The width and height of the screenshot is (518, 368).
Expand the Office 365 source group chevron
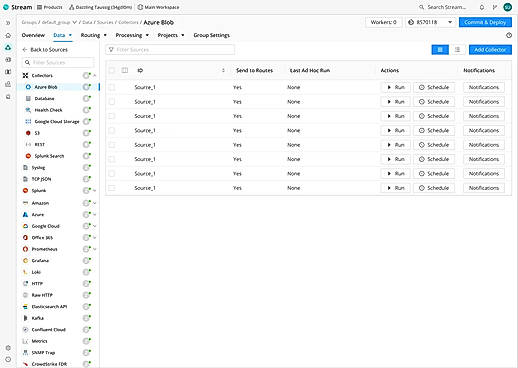click(95, 238)
